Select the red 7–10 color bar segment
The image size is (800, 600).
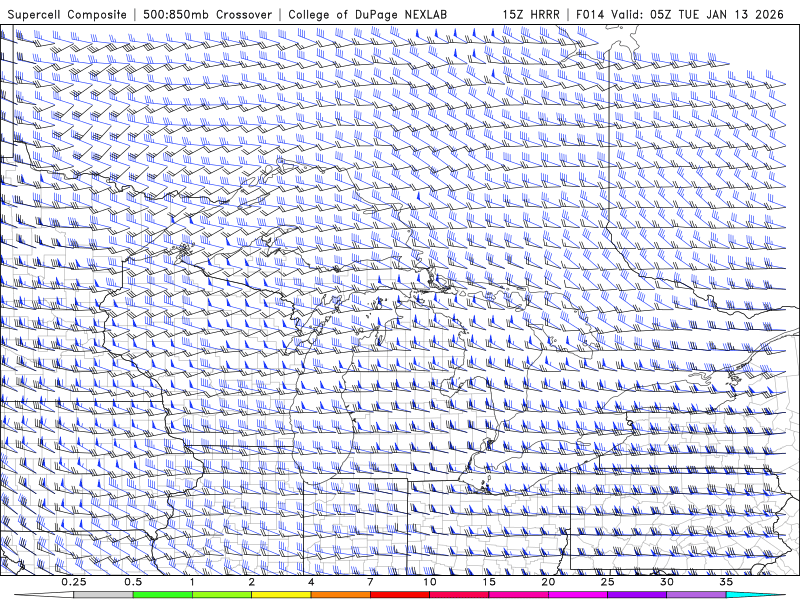[400, 595]
